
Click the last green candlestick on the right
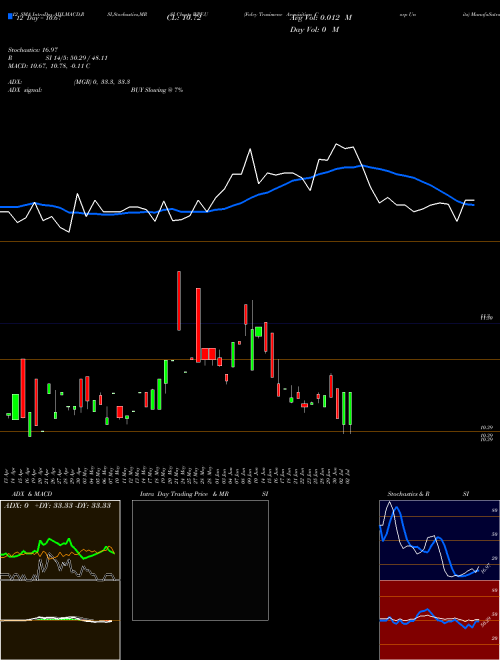[350, 408]
